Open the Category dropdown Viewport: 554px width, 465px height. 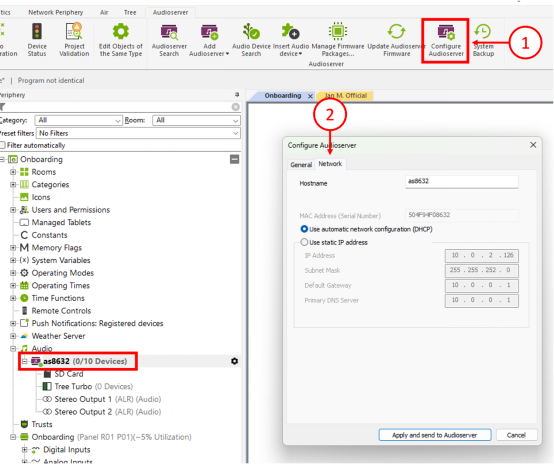point(78,120)
